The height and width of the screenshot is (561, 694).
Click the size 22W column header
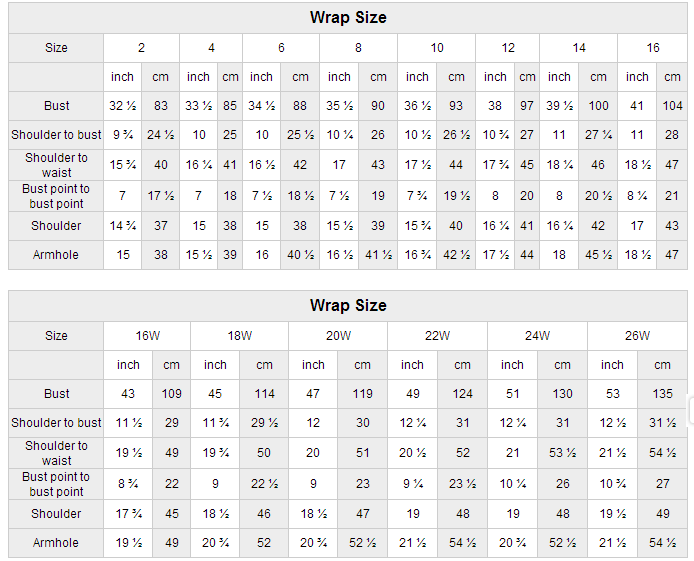point(437,336)
